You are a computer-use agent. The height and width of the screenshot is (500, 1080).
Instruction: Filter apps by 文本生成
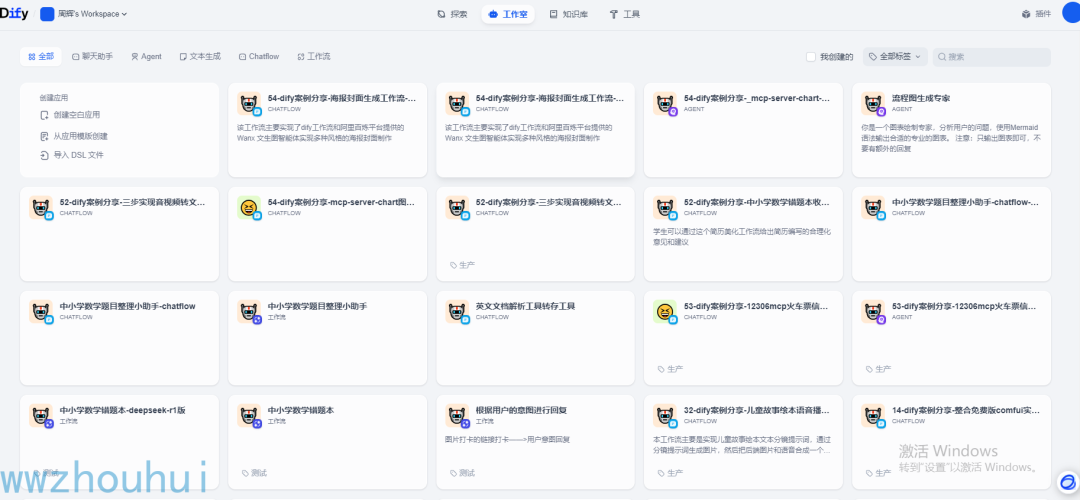pyautogui.click(x=200, y=56)
